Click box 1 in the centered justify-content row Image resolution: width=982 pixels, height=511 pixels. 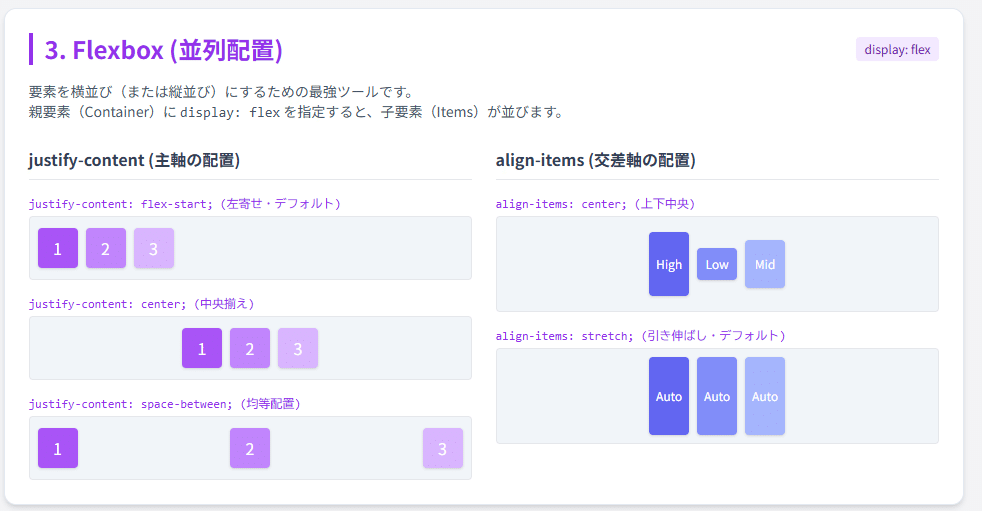tap(202, 348)
